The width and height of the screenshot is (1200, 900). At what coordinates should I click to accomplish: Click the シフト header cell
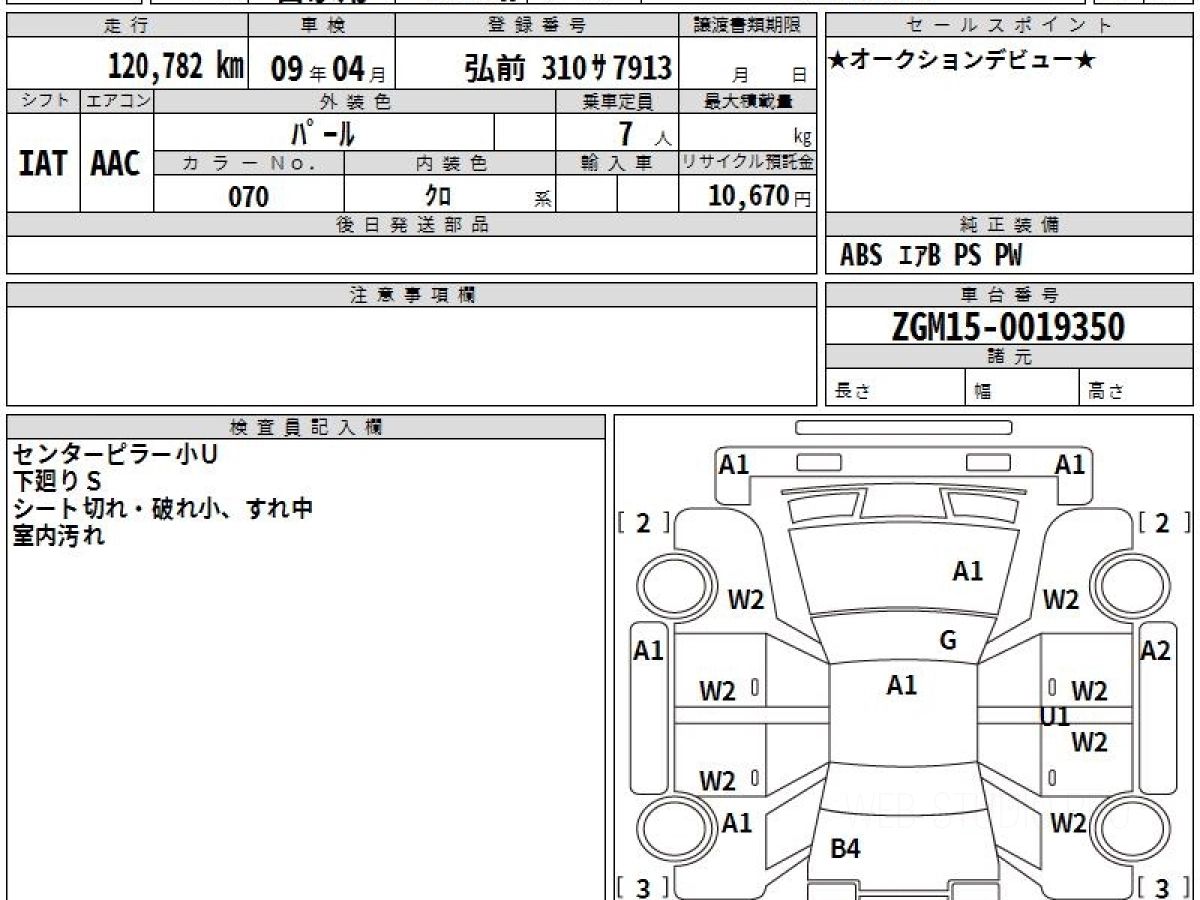tap(43, 101)
